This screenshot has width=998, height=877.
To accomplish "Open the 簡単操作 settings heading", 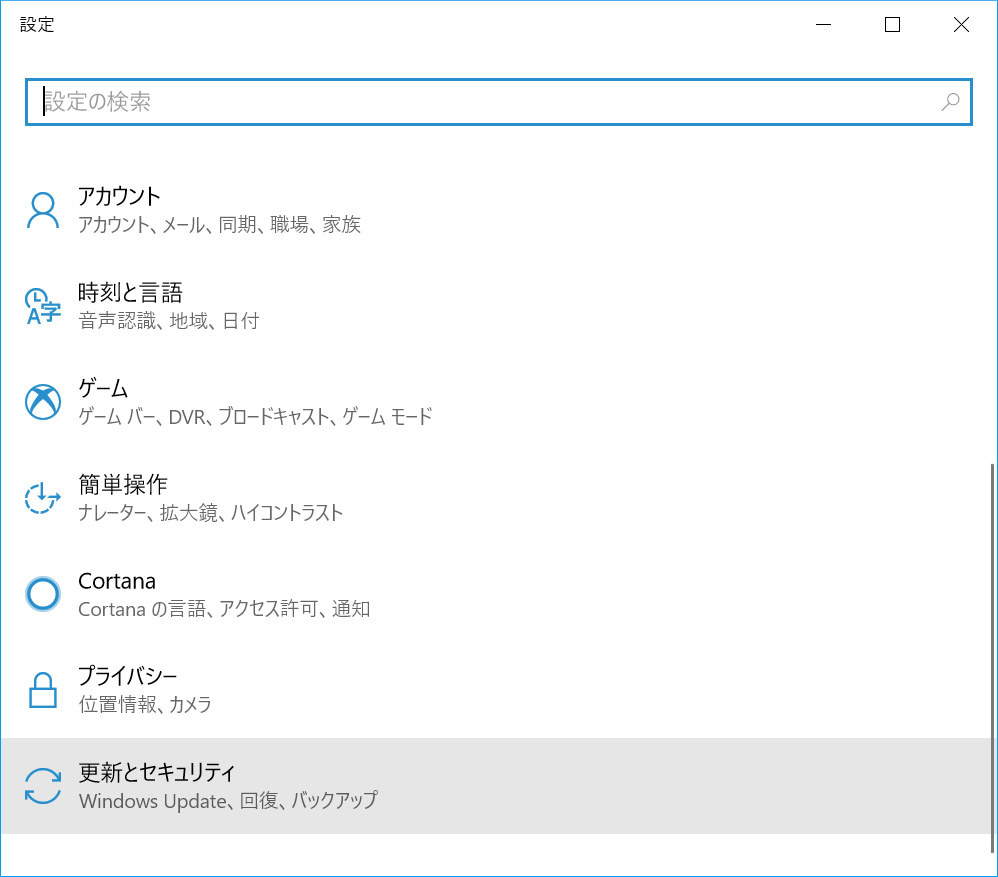I will tap(123, 484).
